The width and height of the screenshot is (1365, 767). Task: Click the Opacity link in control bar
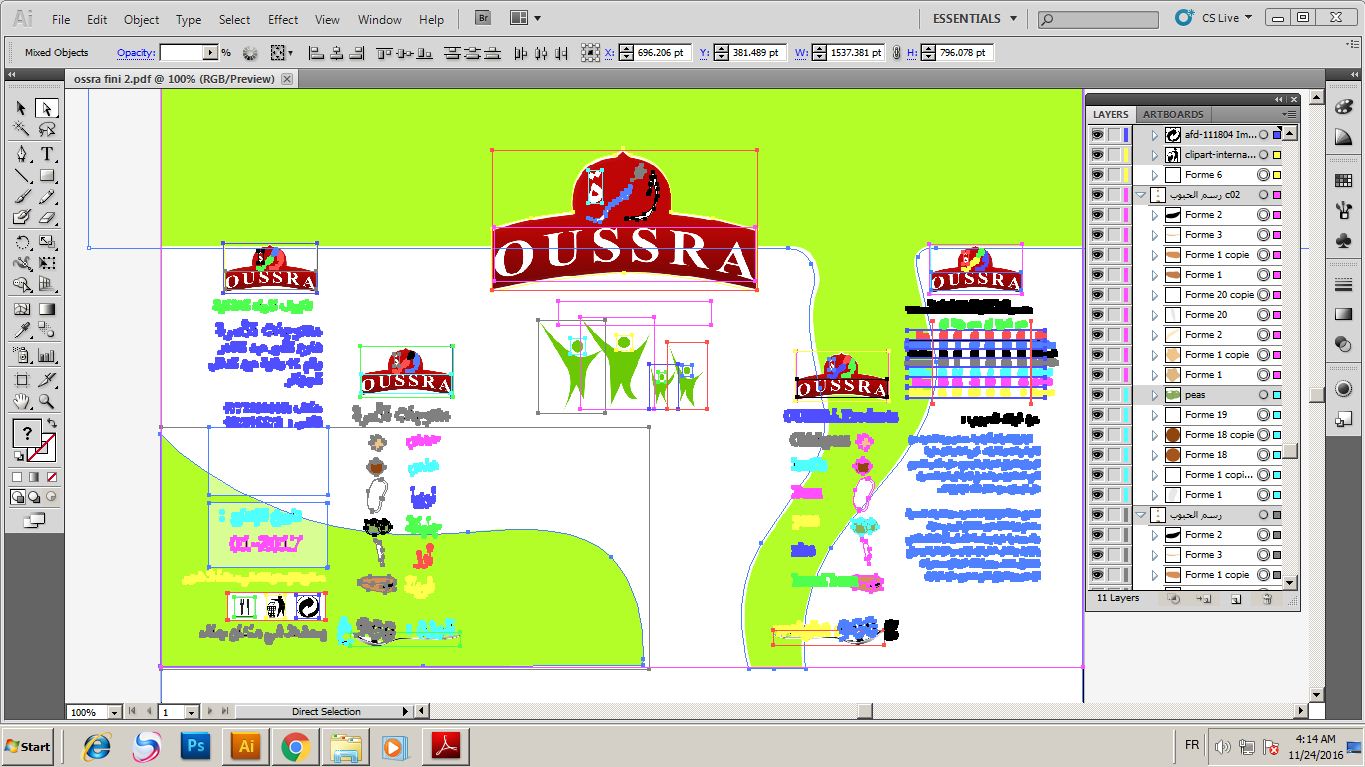pos(136,53)
